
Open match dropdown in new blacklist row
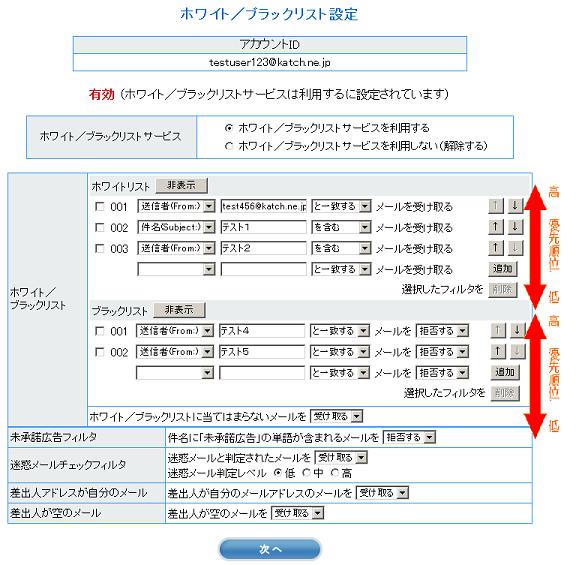[340, 373]
